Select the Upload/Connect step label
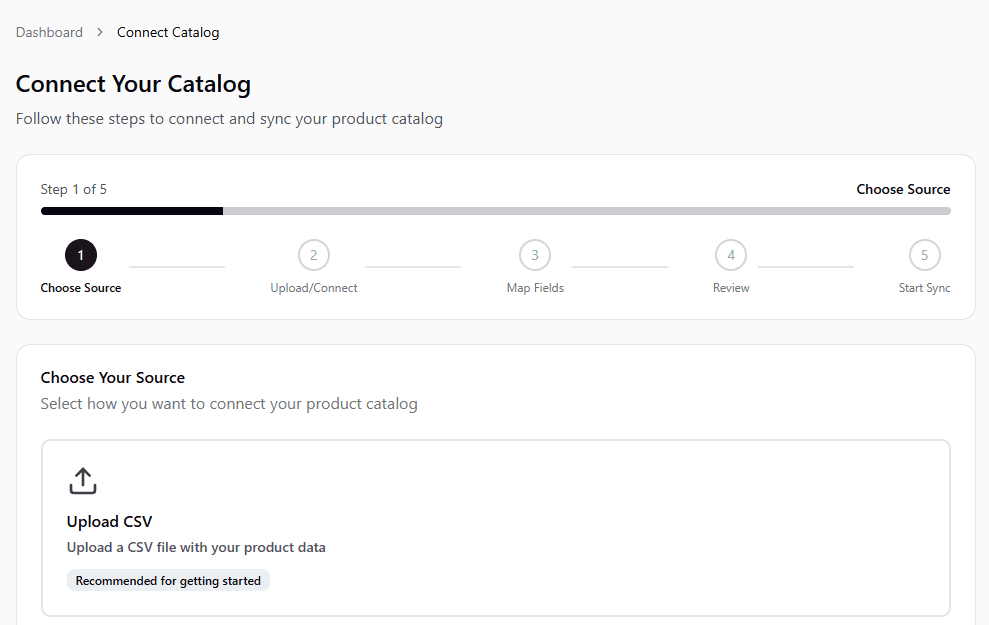The image size is (989, 625). tap(313, 288)
